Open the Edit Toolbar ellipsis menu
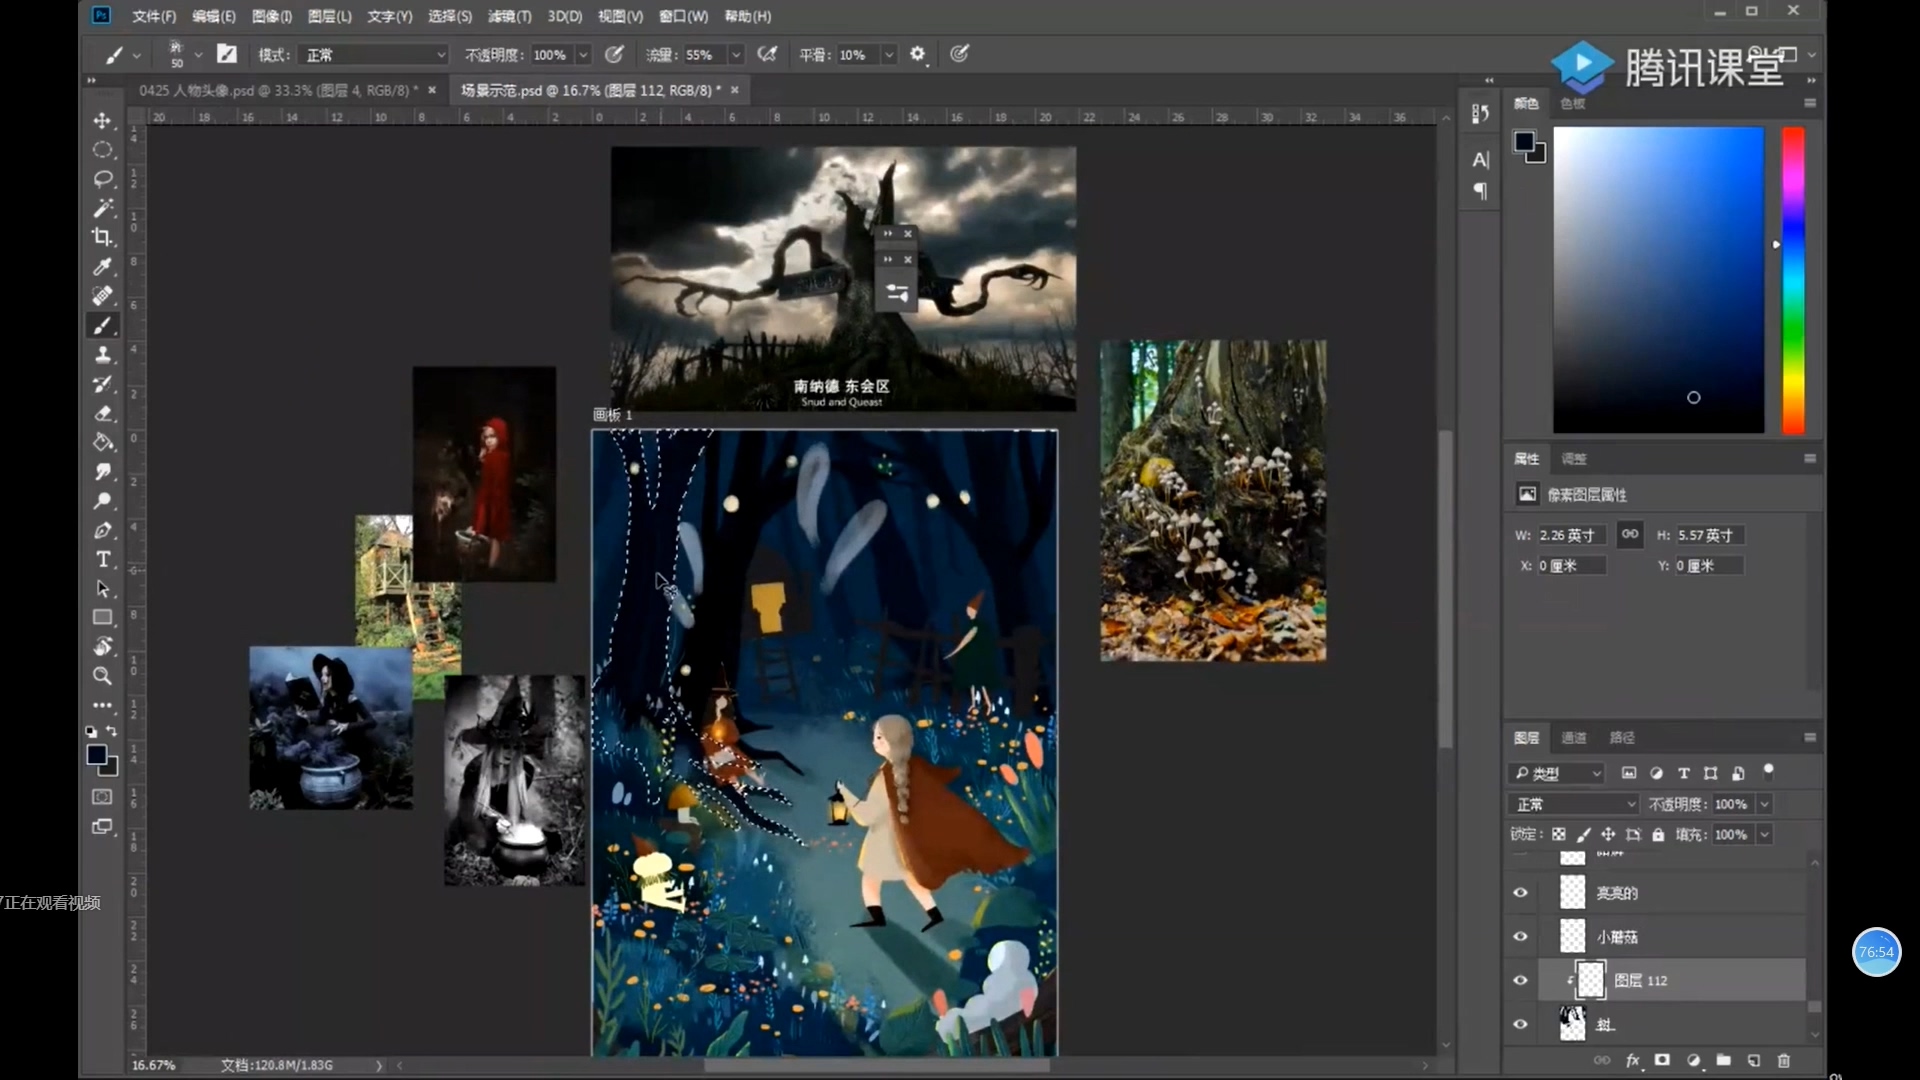The width and height of the screenshot is (1920, 1080). (102, 705)
